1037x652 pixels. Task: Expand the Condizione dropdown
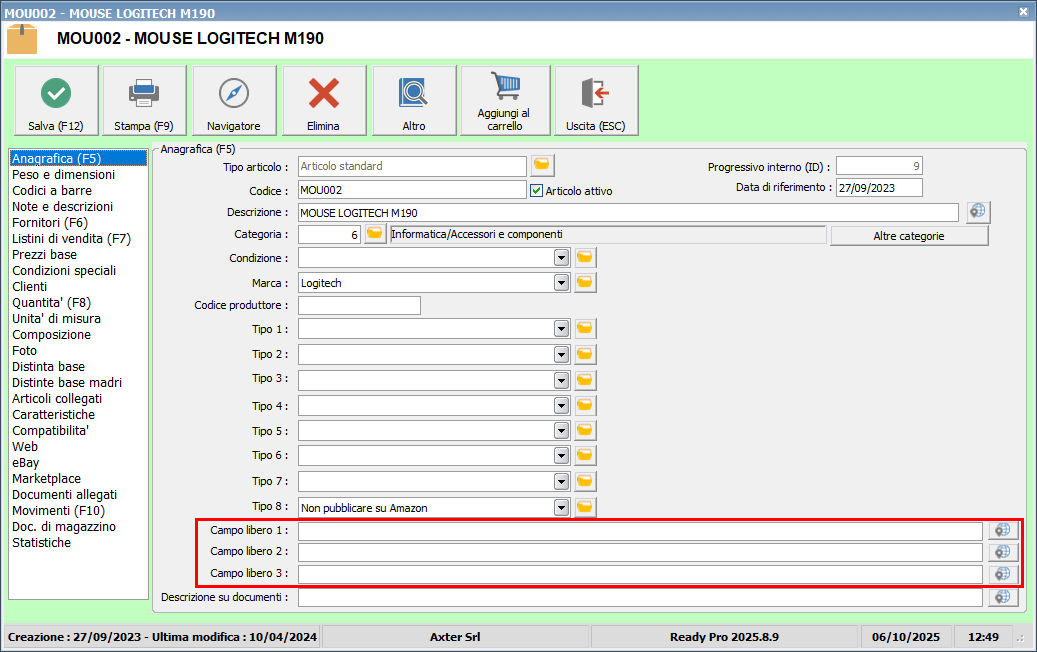click(x=561, y=257)
